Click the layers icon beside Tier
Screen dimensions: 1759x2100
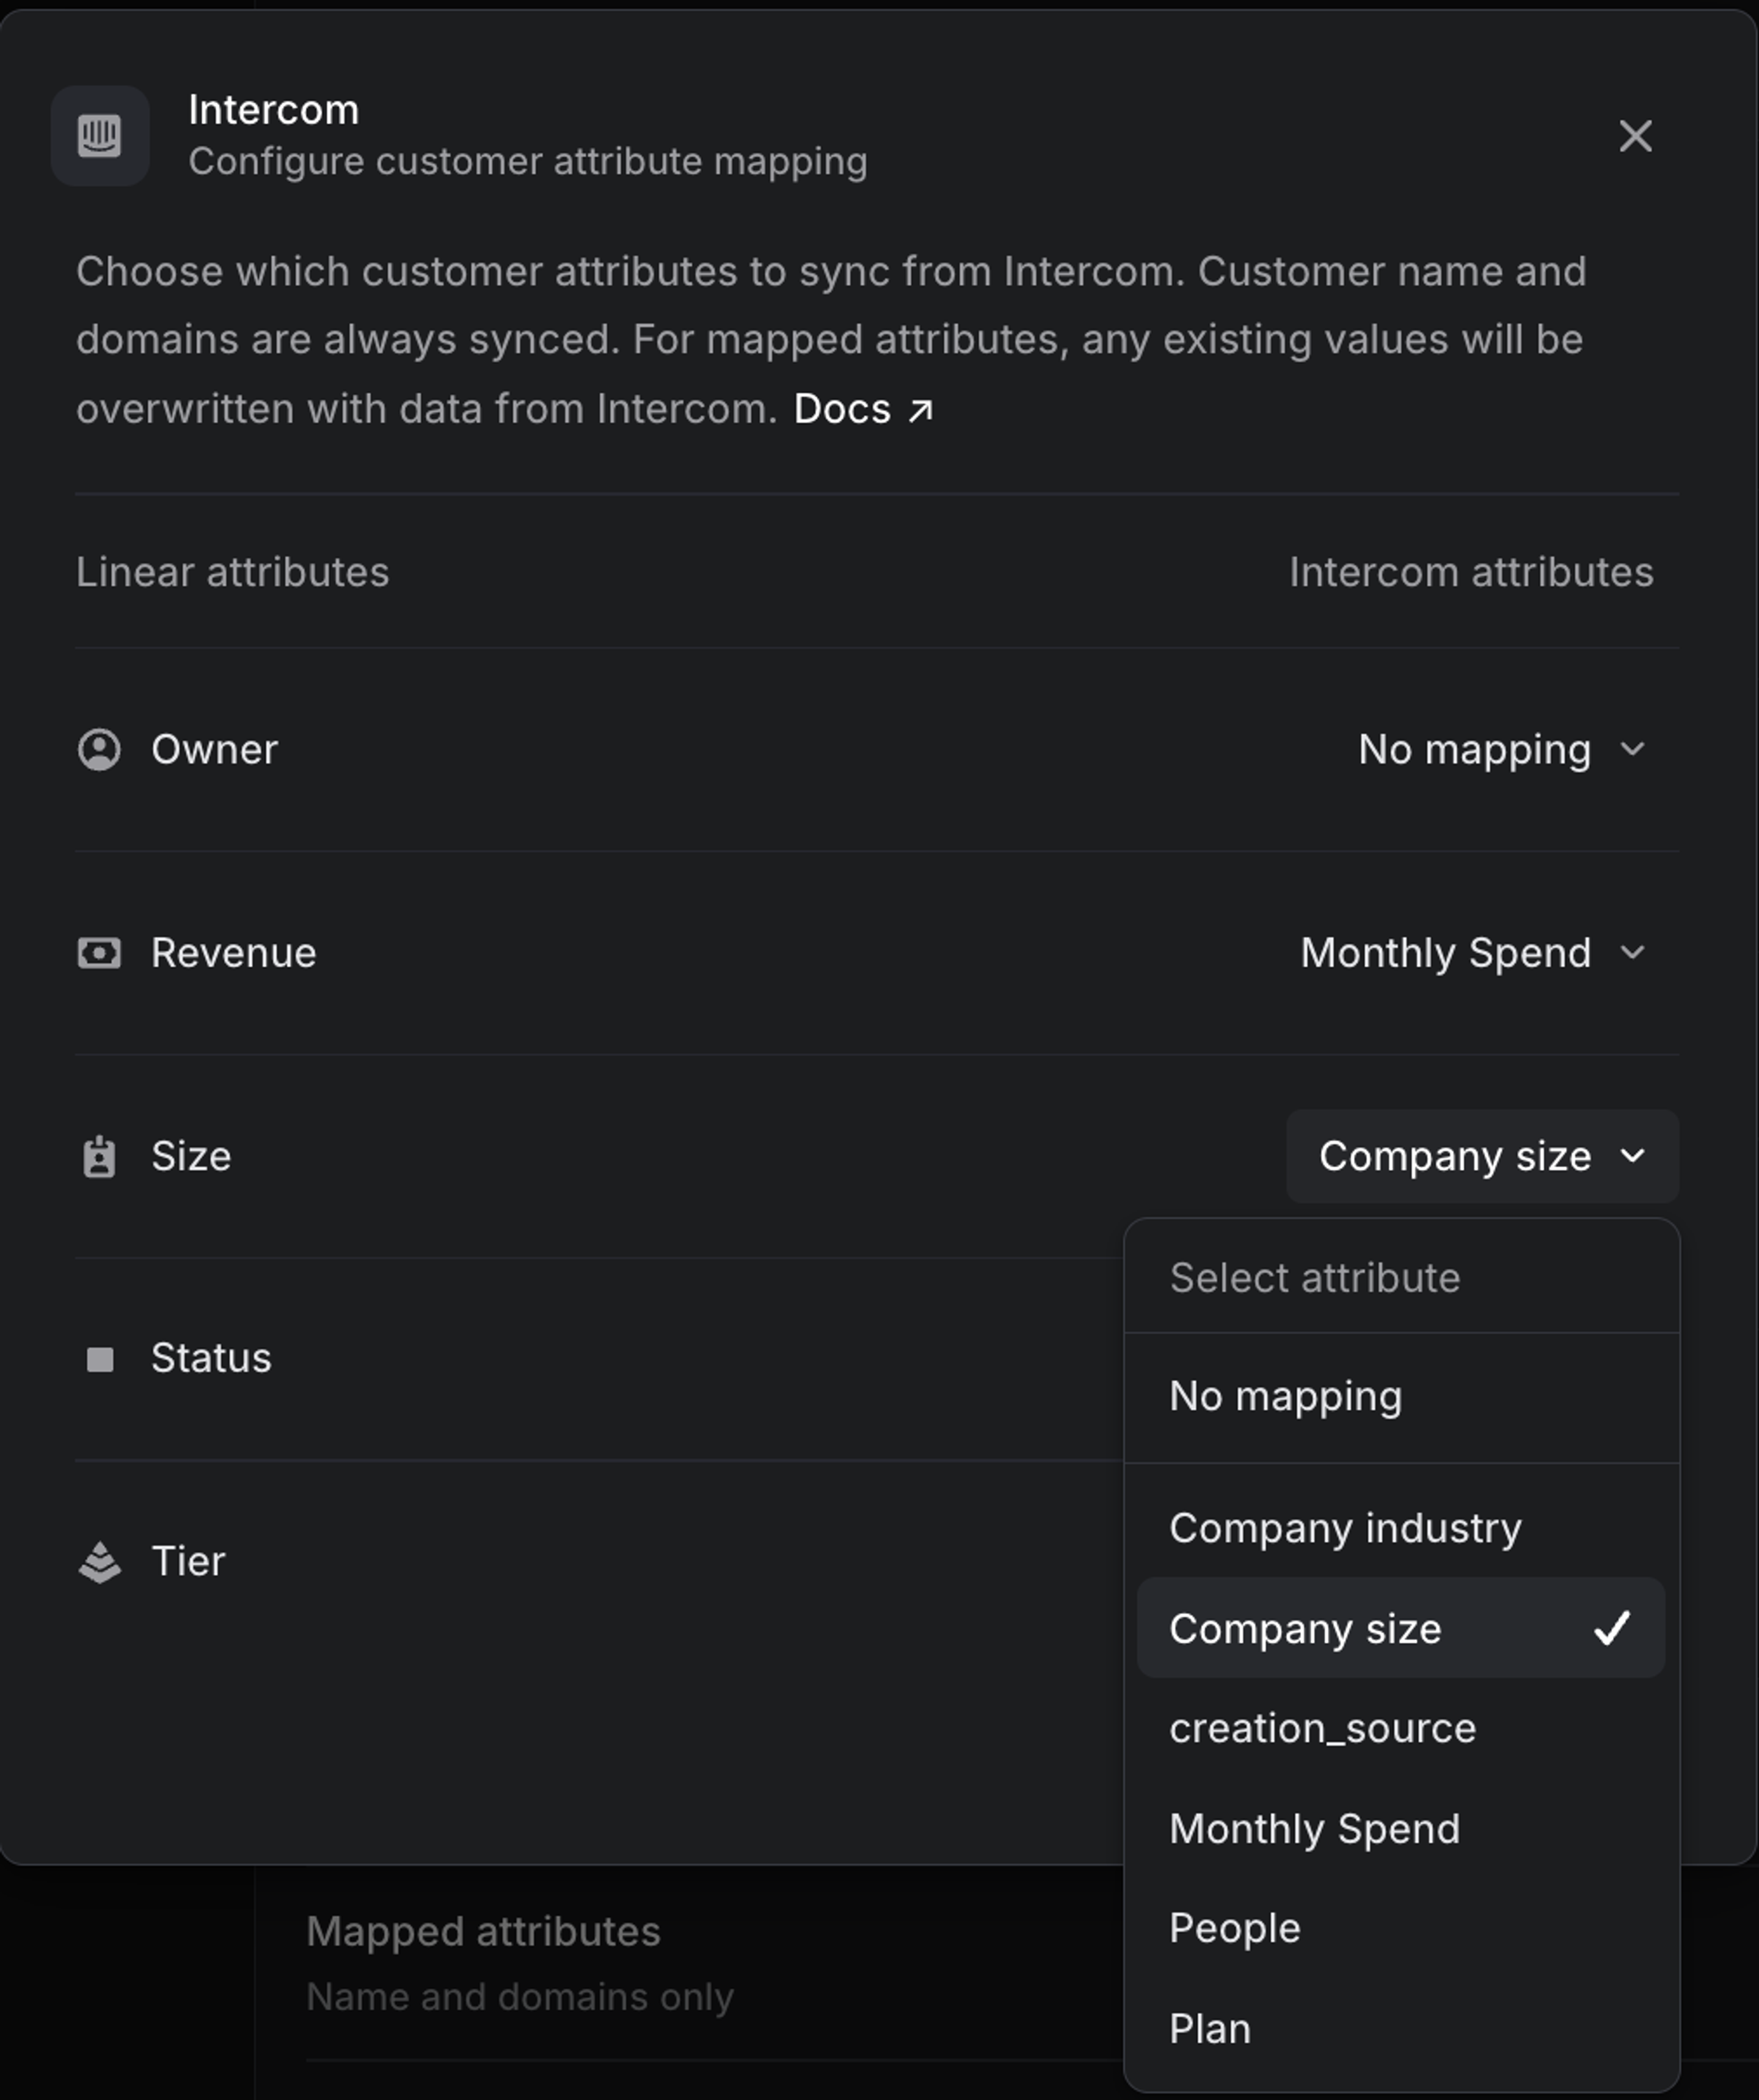point(100,1561)
